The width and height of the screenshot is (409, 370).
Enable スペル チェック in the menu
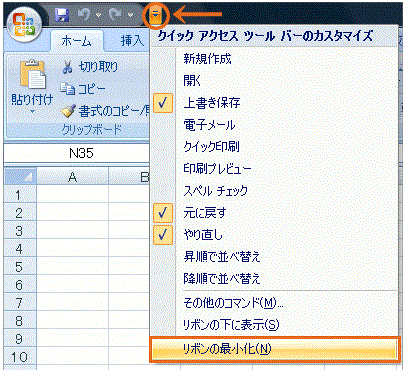click(x=274, y=191)
